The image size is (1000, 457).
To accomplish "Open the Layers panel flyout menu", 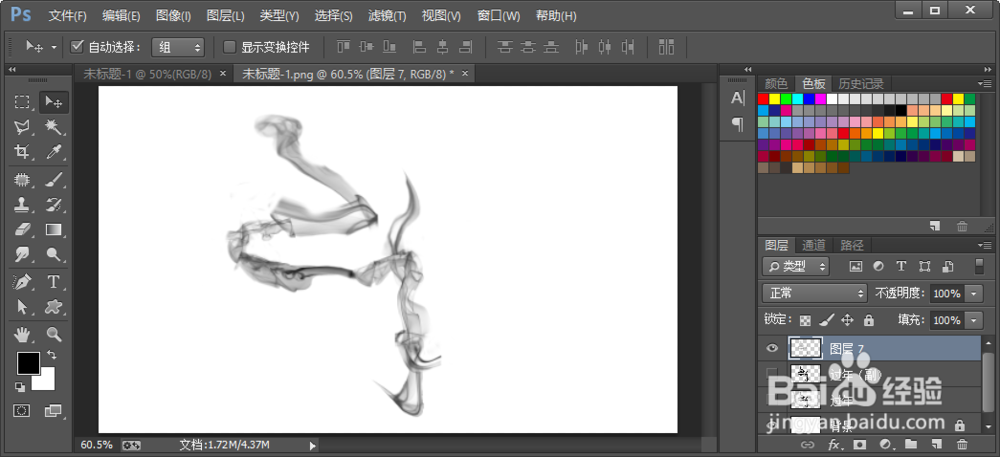I will coord(985,245).
